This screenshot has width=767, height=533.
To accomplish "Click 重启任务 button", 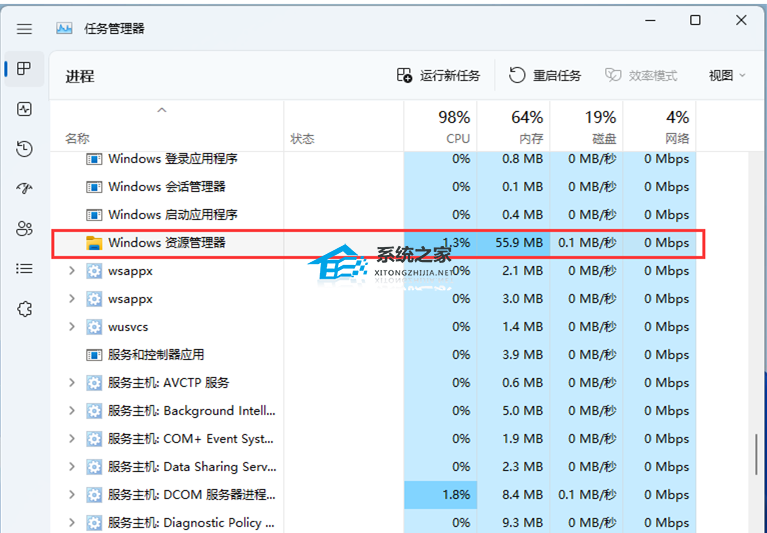I will (x=545, y=76).
